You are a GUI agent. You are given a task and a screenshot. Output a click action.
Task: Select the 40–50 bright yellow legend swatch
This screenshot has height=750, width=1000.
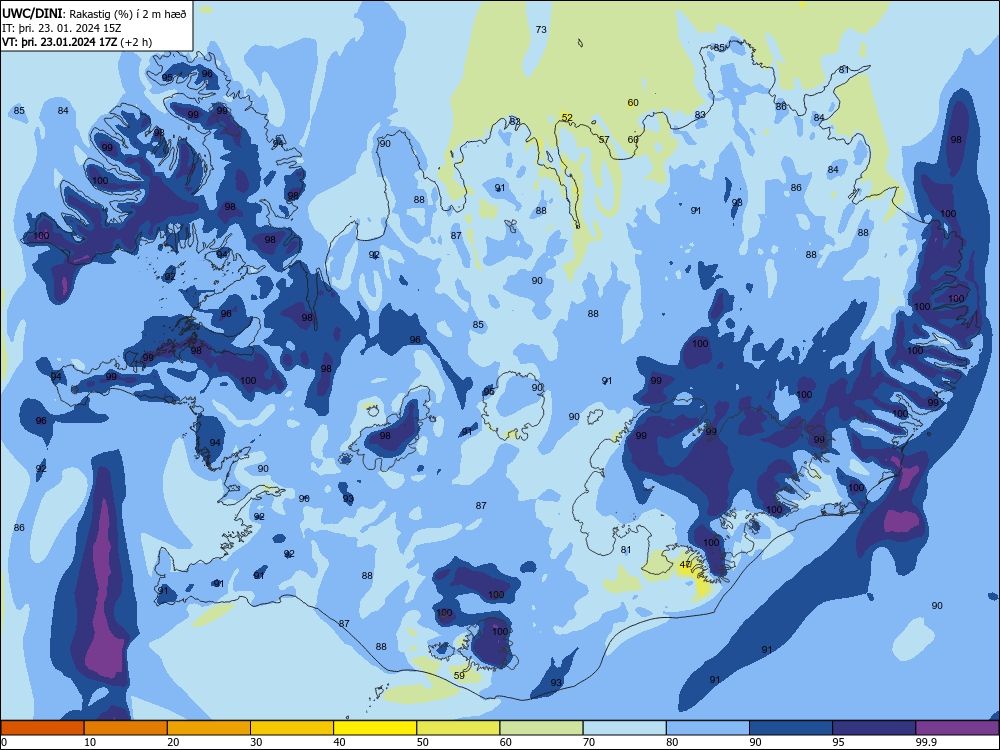[375, 728]
